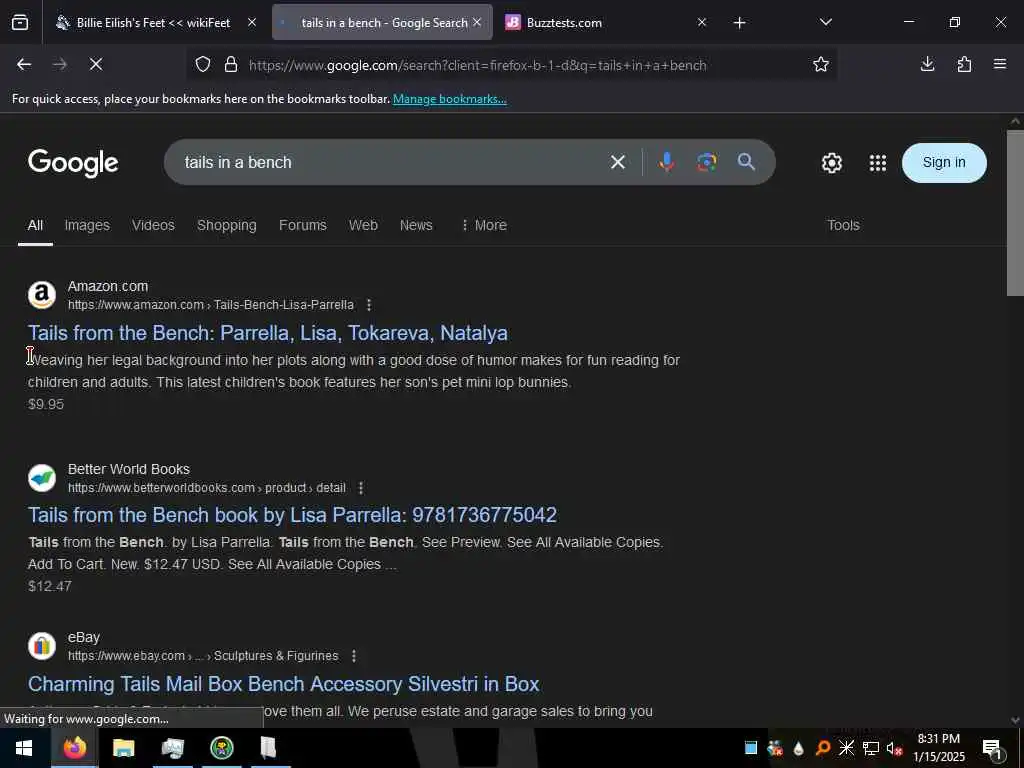Expand the More search filters menu
This screenshot has width=1024, height=768.
484,225
